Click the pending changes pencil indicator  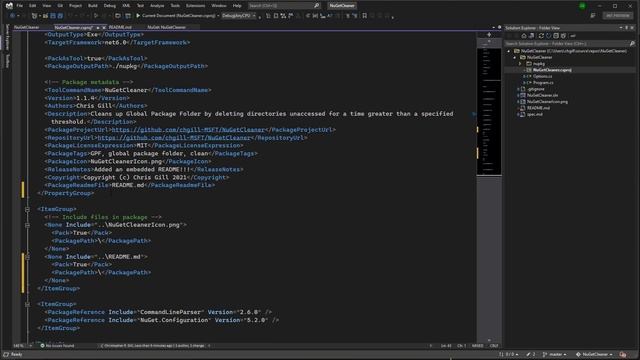point(531,354)
